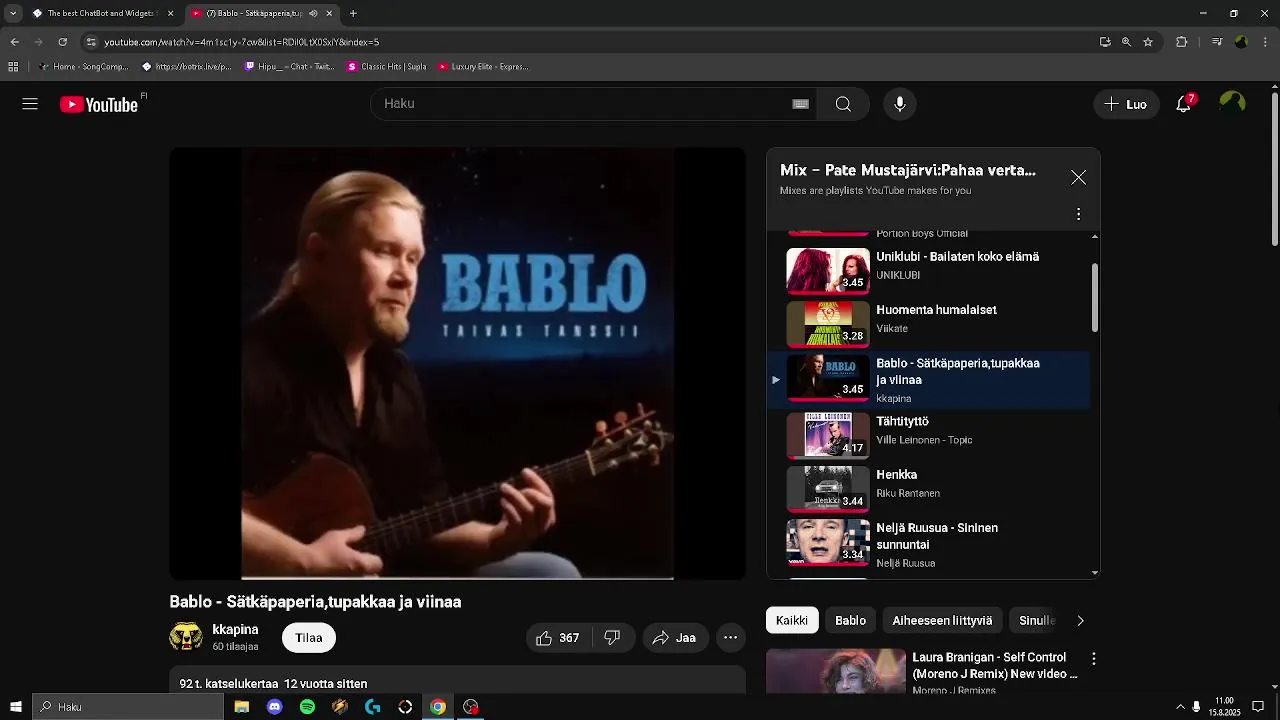Share the video via Jaa
The image size is (1280, 720).
click(x=675, y=638)
